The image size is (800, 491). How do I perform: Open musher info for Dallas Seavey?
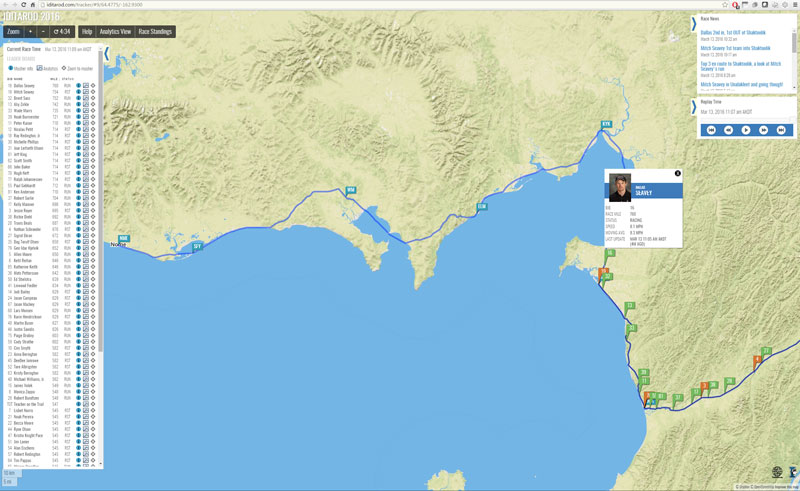(78, 86)
